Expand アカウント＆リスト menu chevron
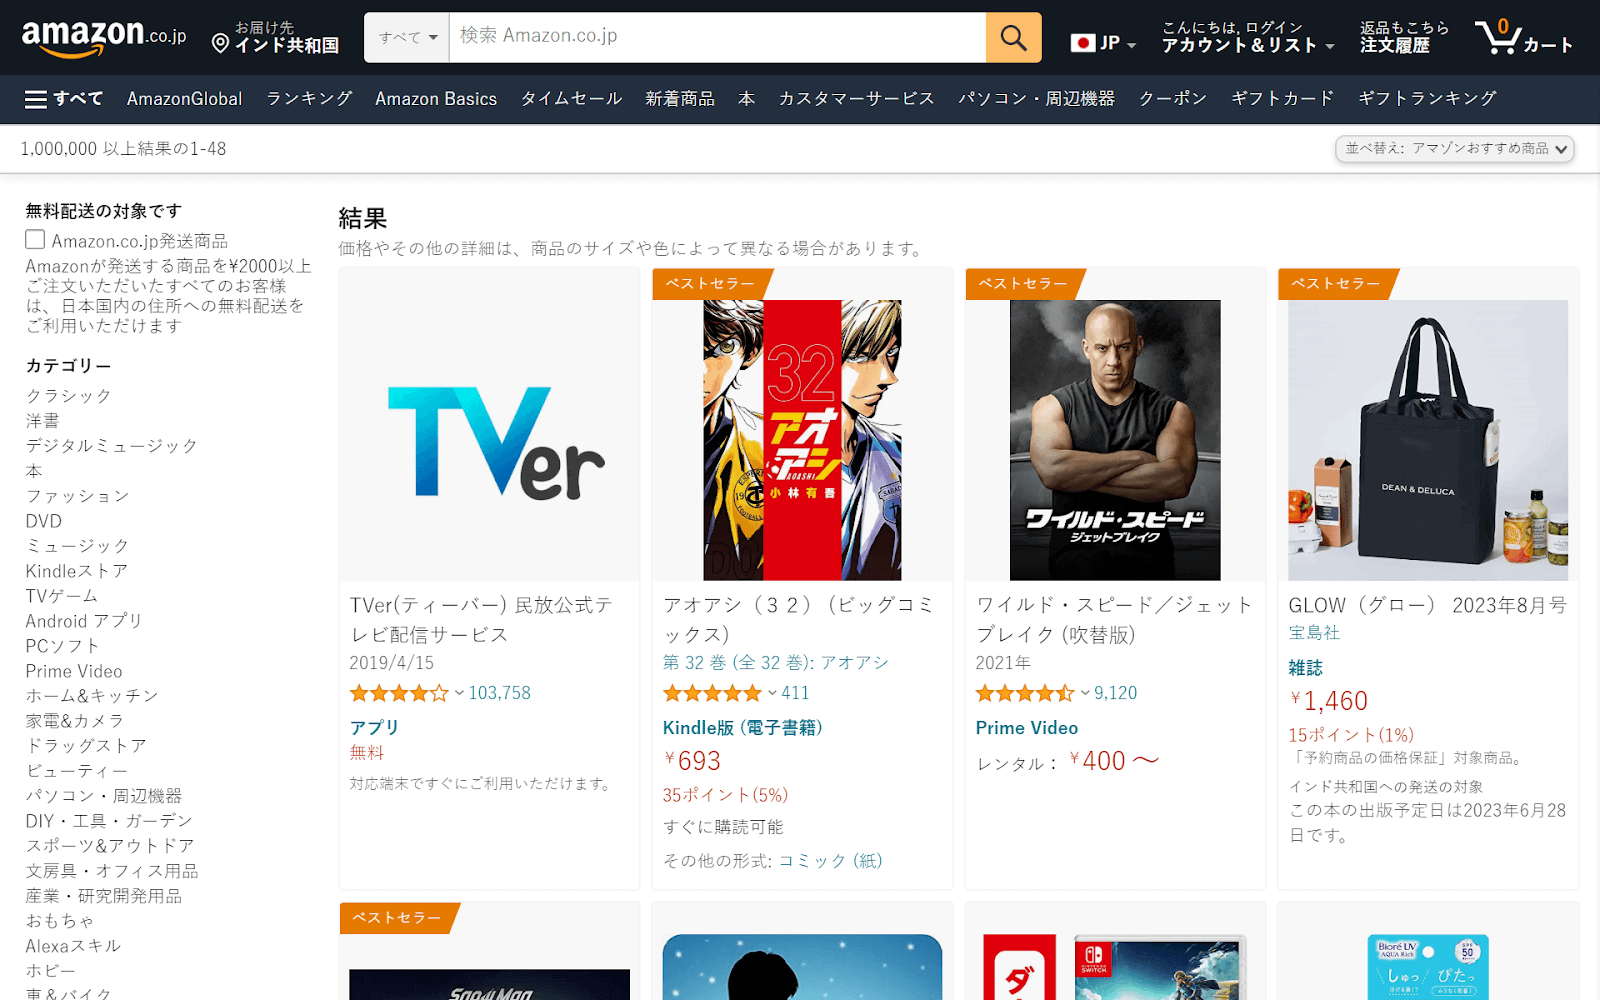The height and width of the screenshot is (1000, 1600). [1328, 47]
